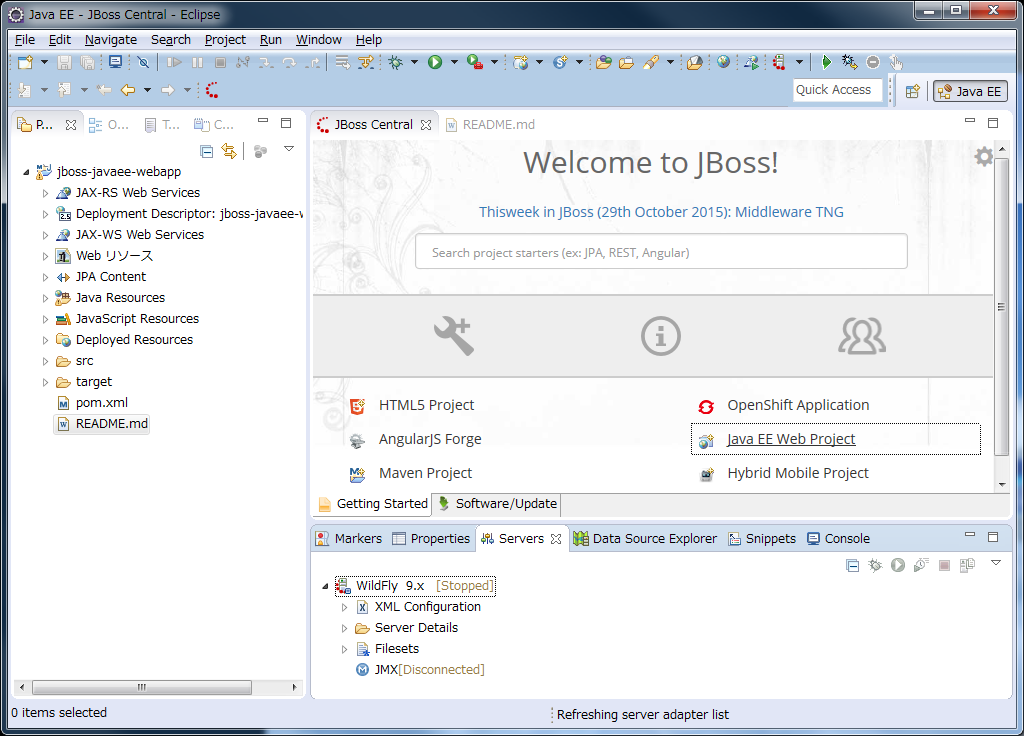Switch to the Data Source Explorer tab
Screen dimensions: 1024x736
click(x=645, y=539)
